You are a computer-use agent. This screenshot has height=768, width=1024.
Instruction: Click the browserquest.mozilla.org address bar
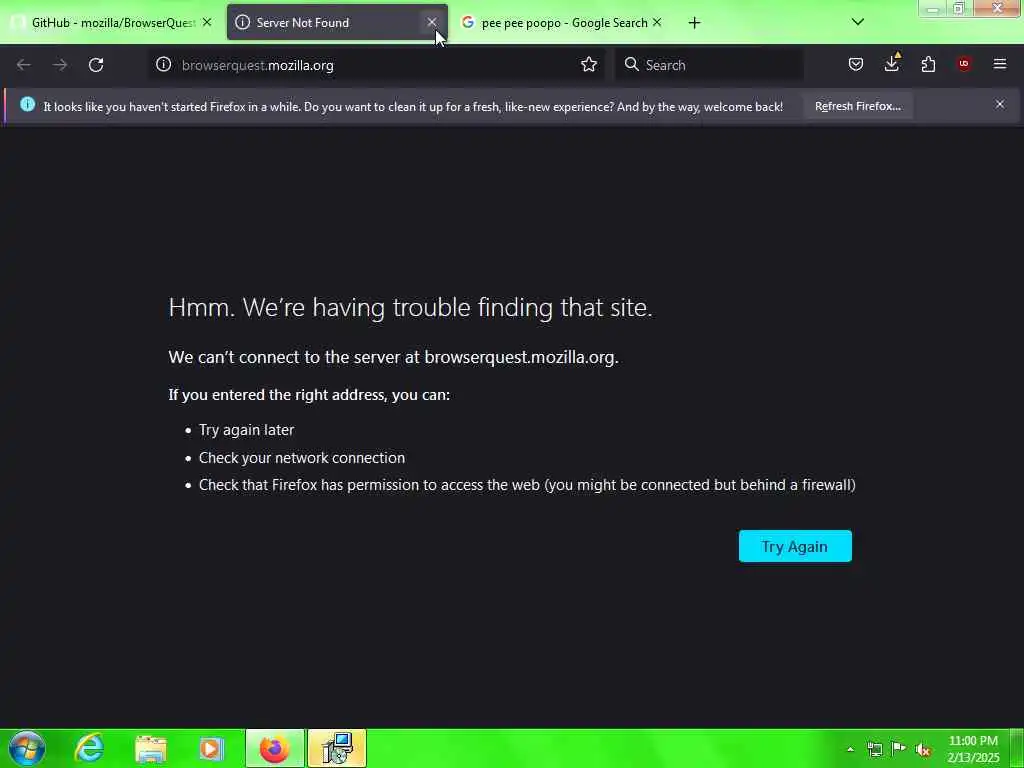click(377, 65)
